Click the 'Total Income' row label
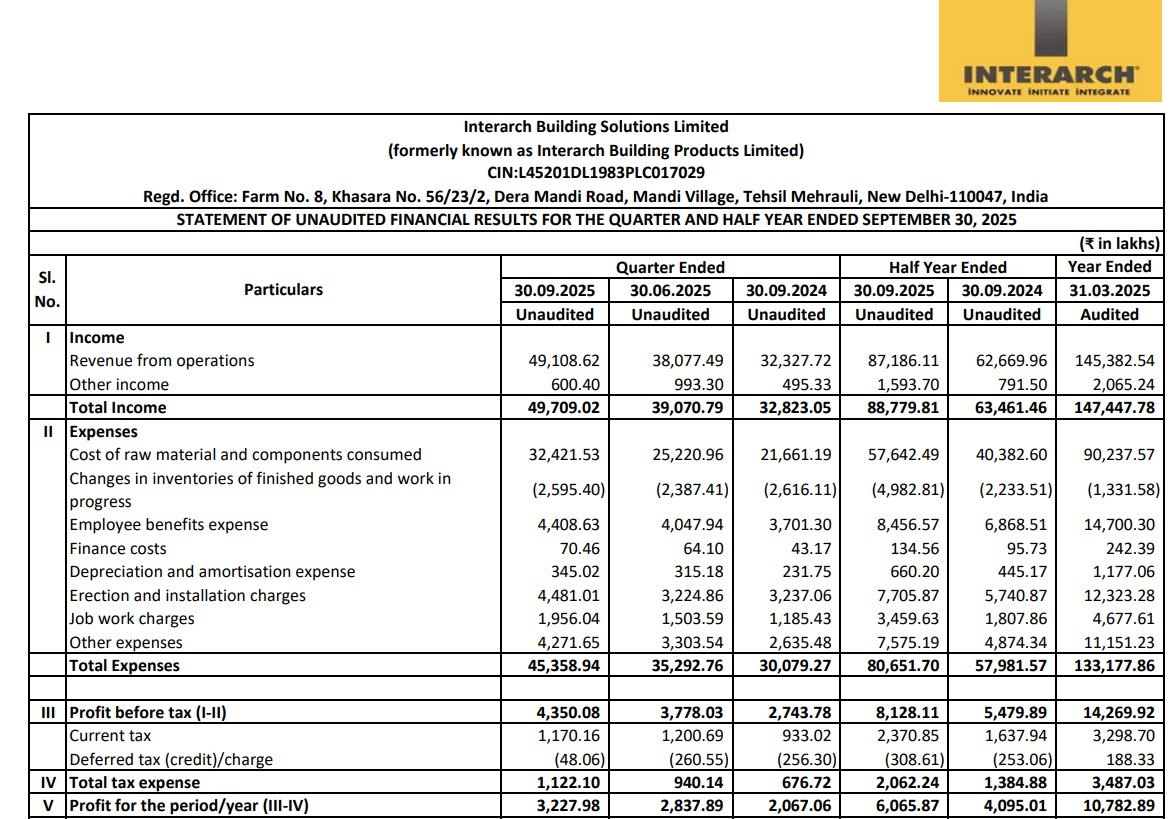The width and height of the screenshot is (1176, 819). 118,408
